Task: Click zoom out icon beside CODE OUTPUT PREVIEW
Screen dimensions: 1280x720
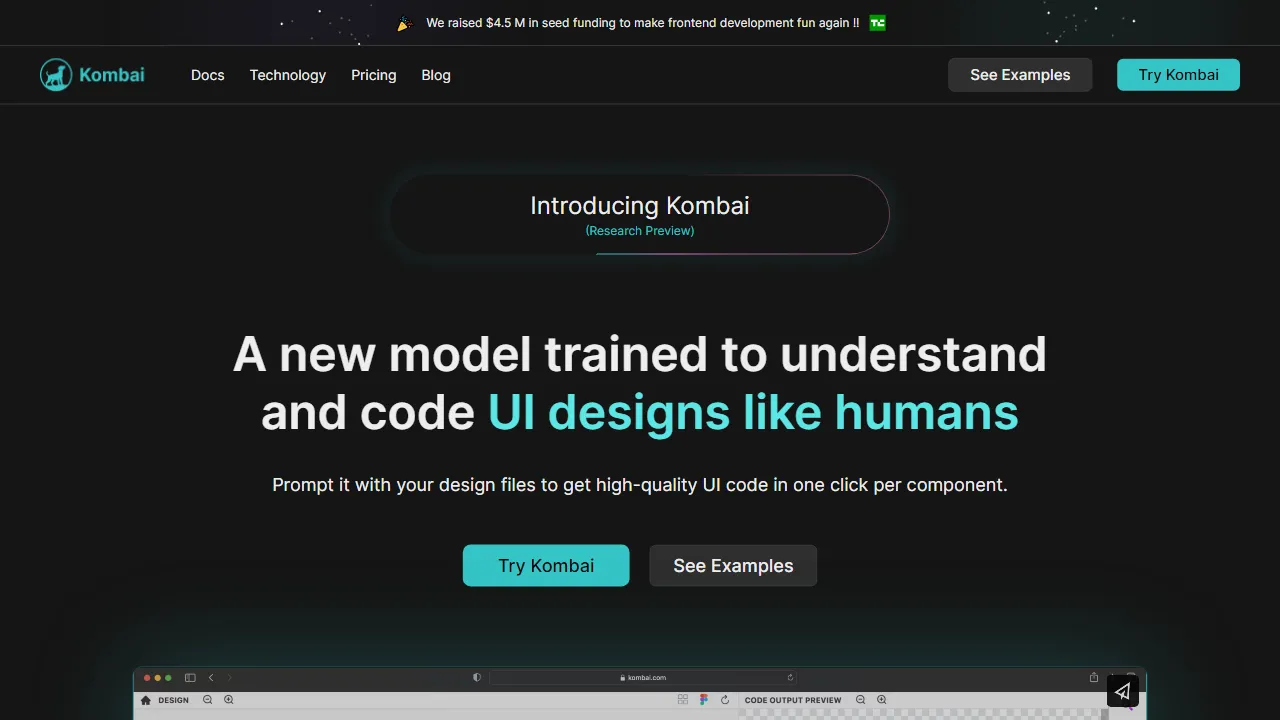Action: pyautogui.click(x=860, y=700)
